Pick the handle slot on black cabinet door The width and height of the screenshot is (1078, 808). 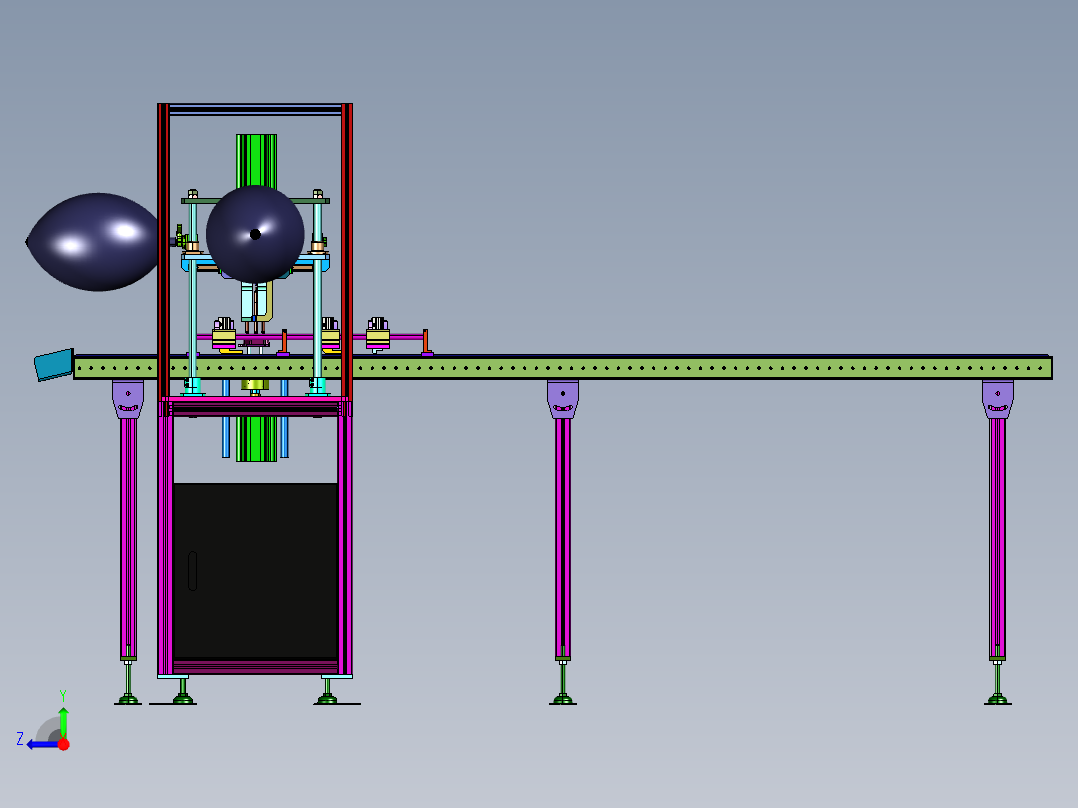coord(192,571)
